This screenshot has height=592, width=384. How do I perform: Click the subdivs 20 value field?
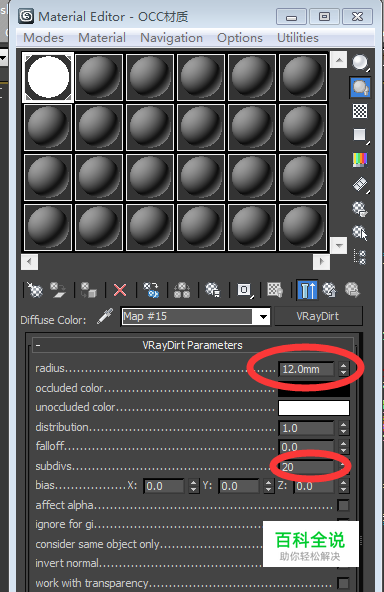pos(307,467)
